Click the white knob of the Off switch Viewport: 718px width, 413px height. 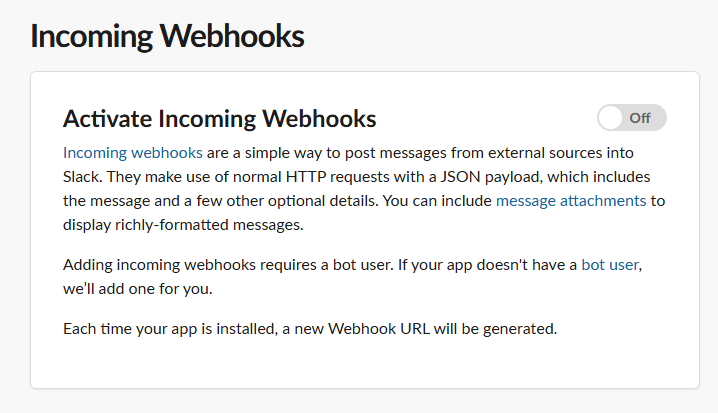610,118
